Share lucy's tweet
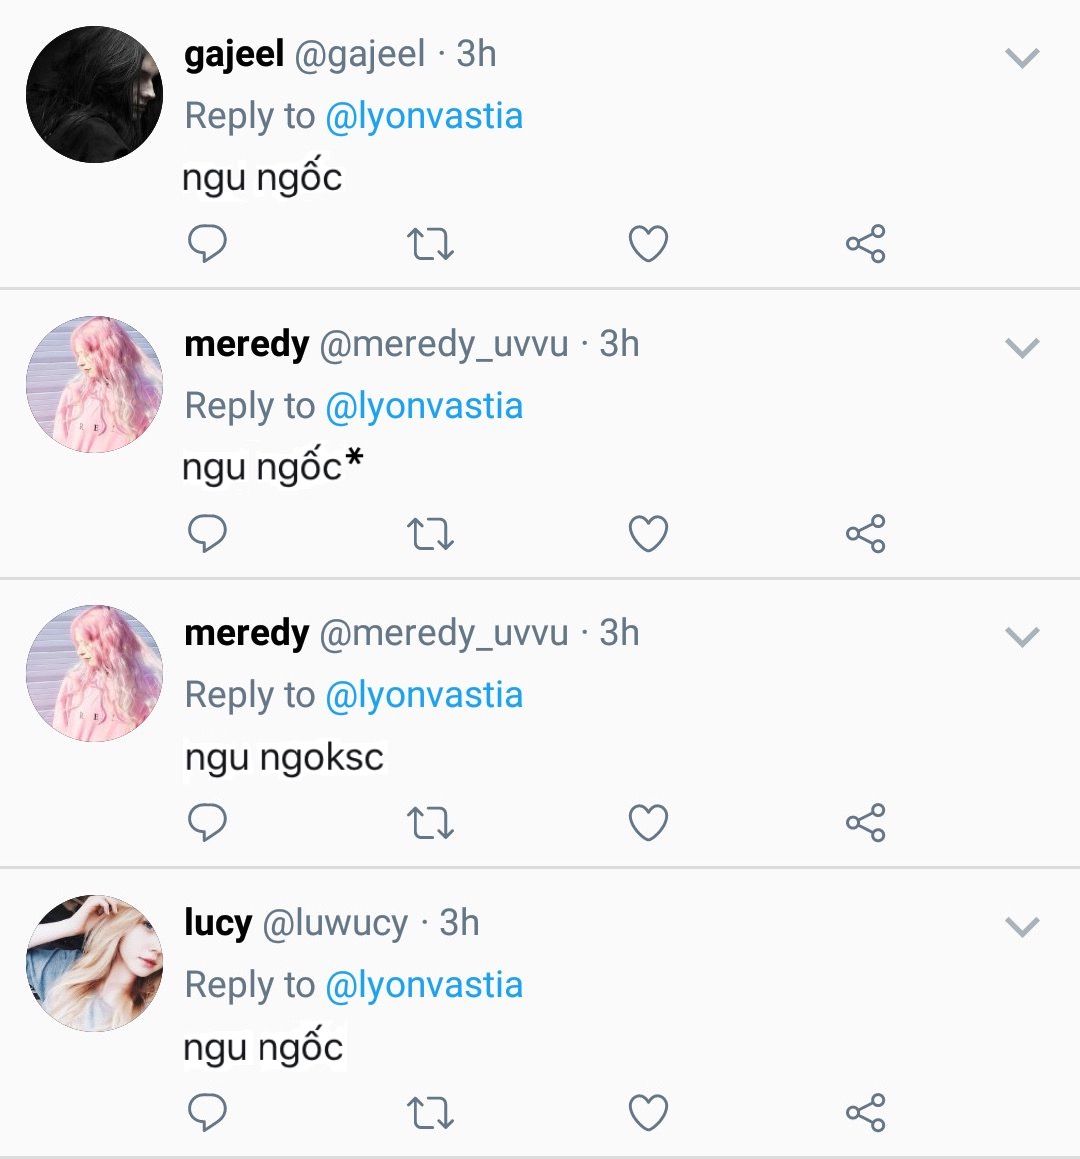1080x1159 pixels. (866, 1112)
